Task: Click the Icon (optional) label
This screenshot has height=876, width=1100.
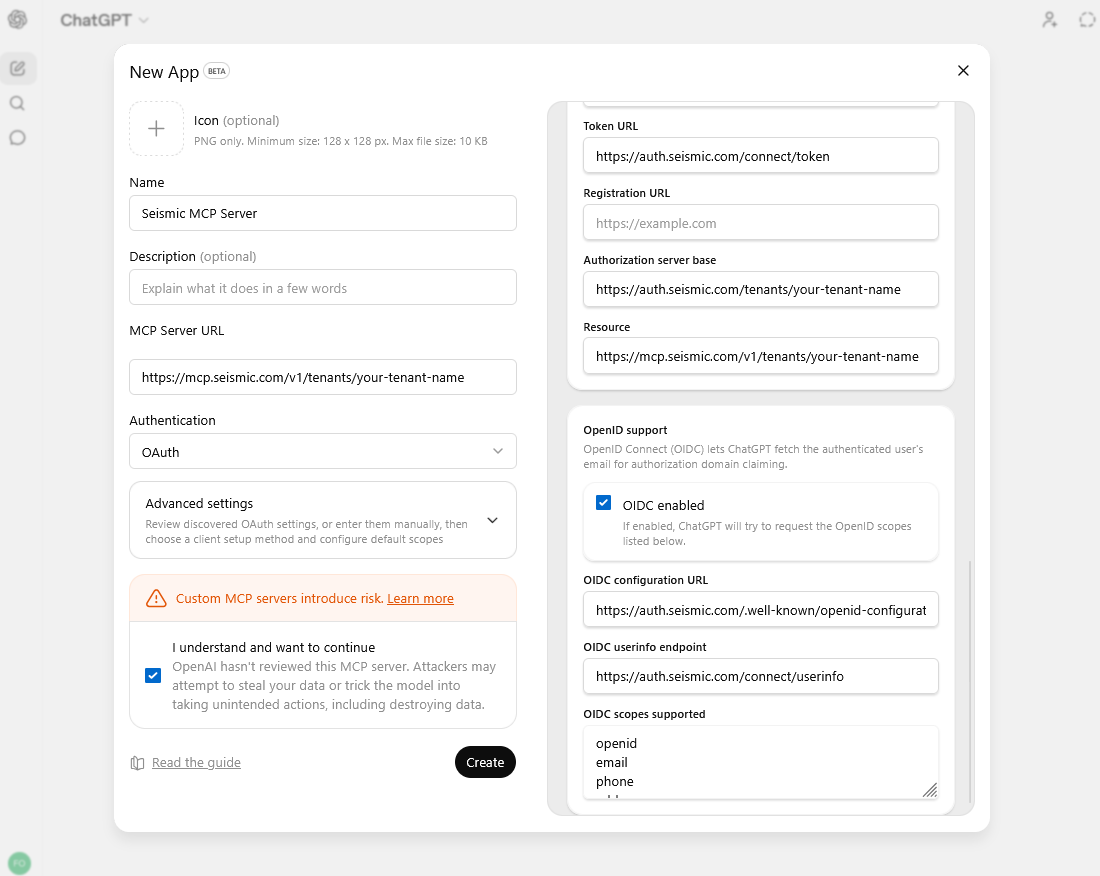Action: 236,121
